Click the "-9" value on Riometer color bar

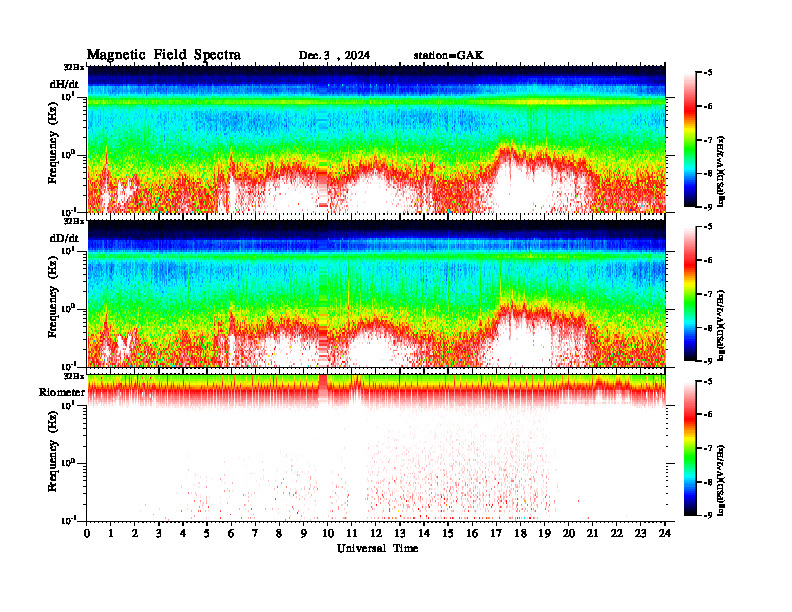(708, 515)
